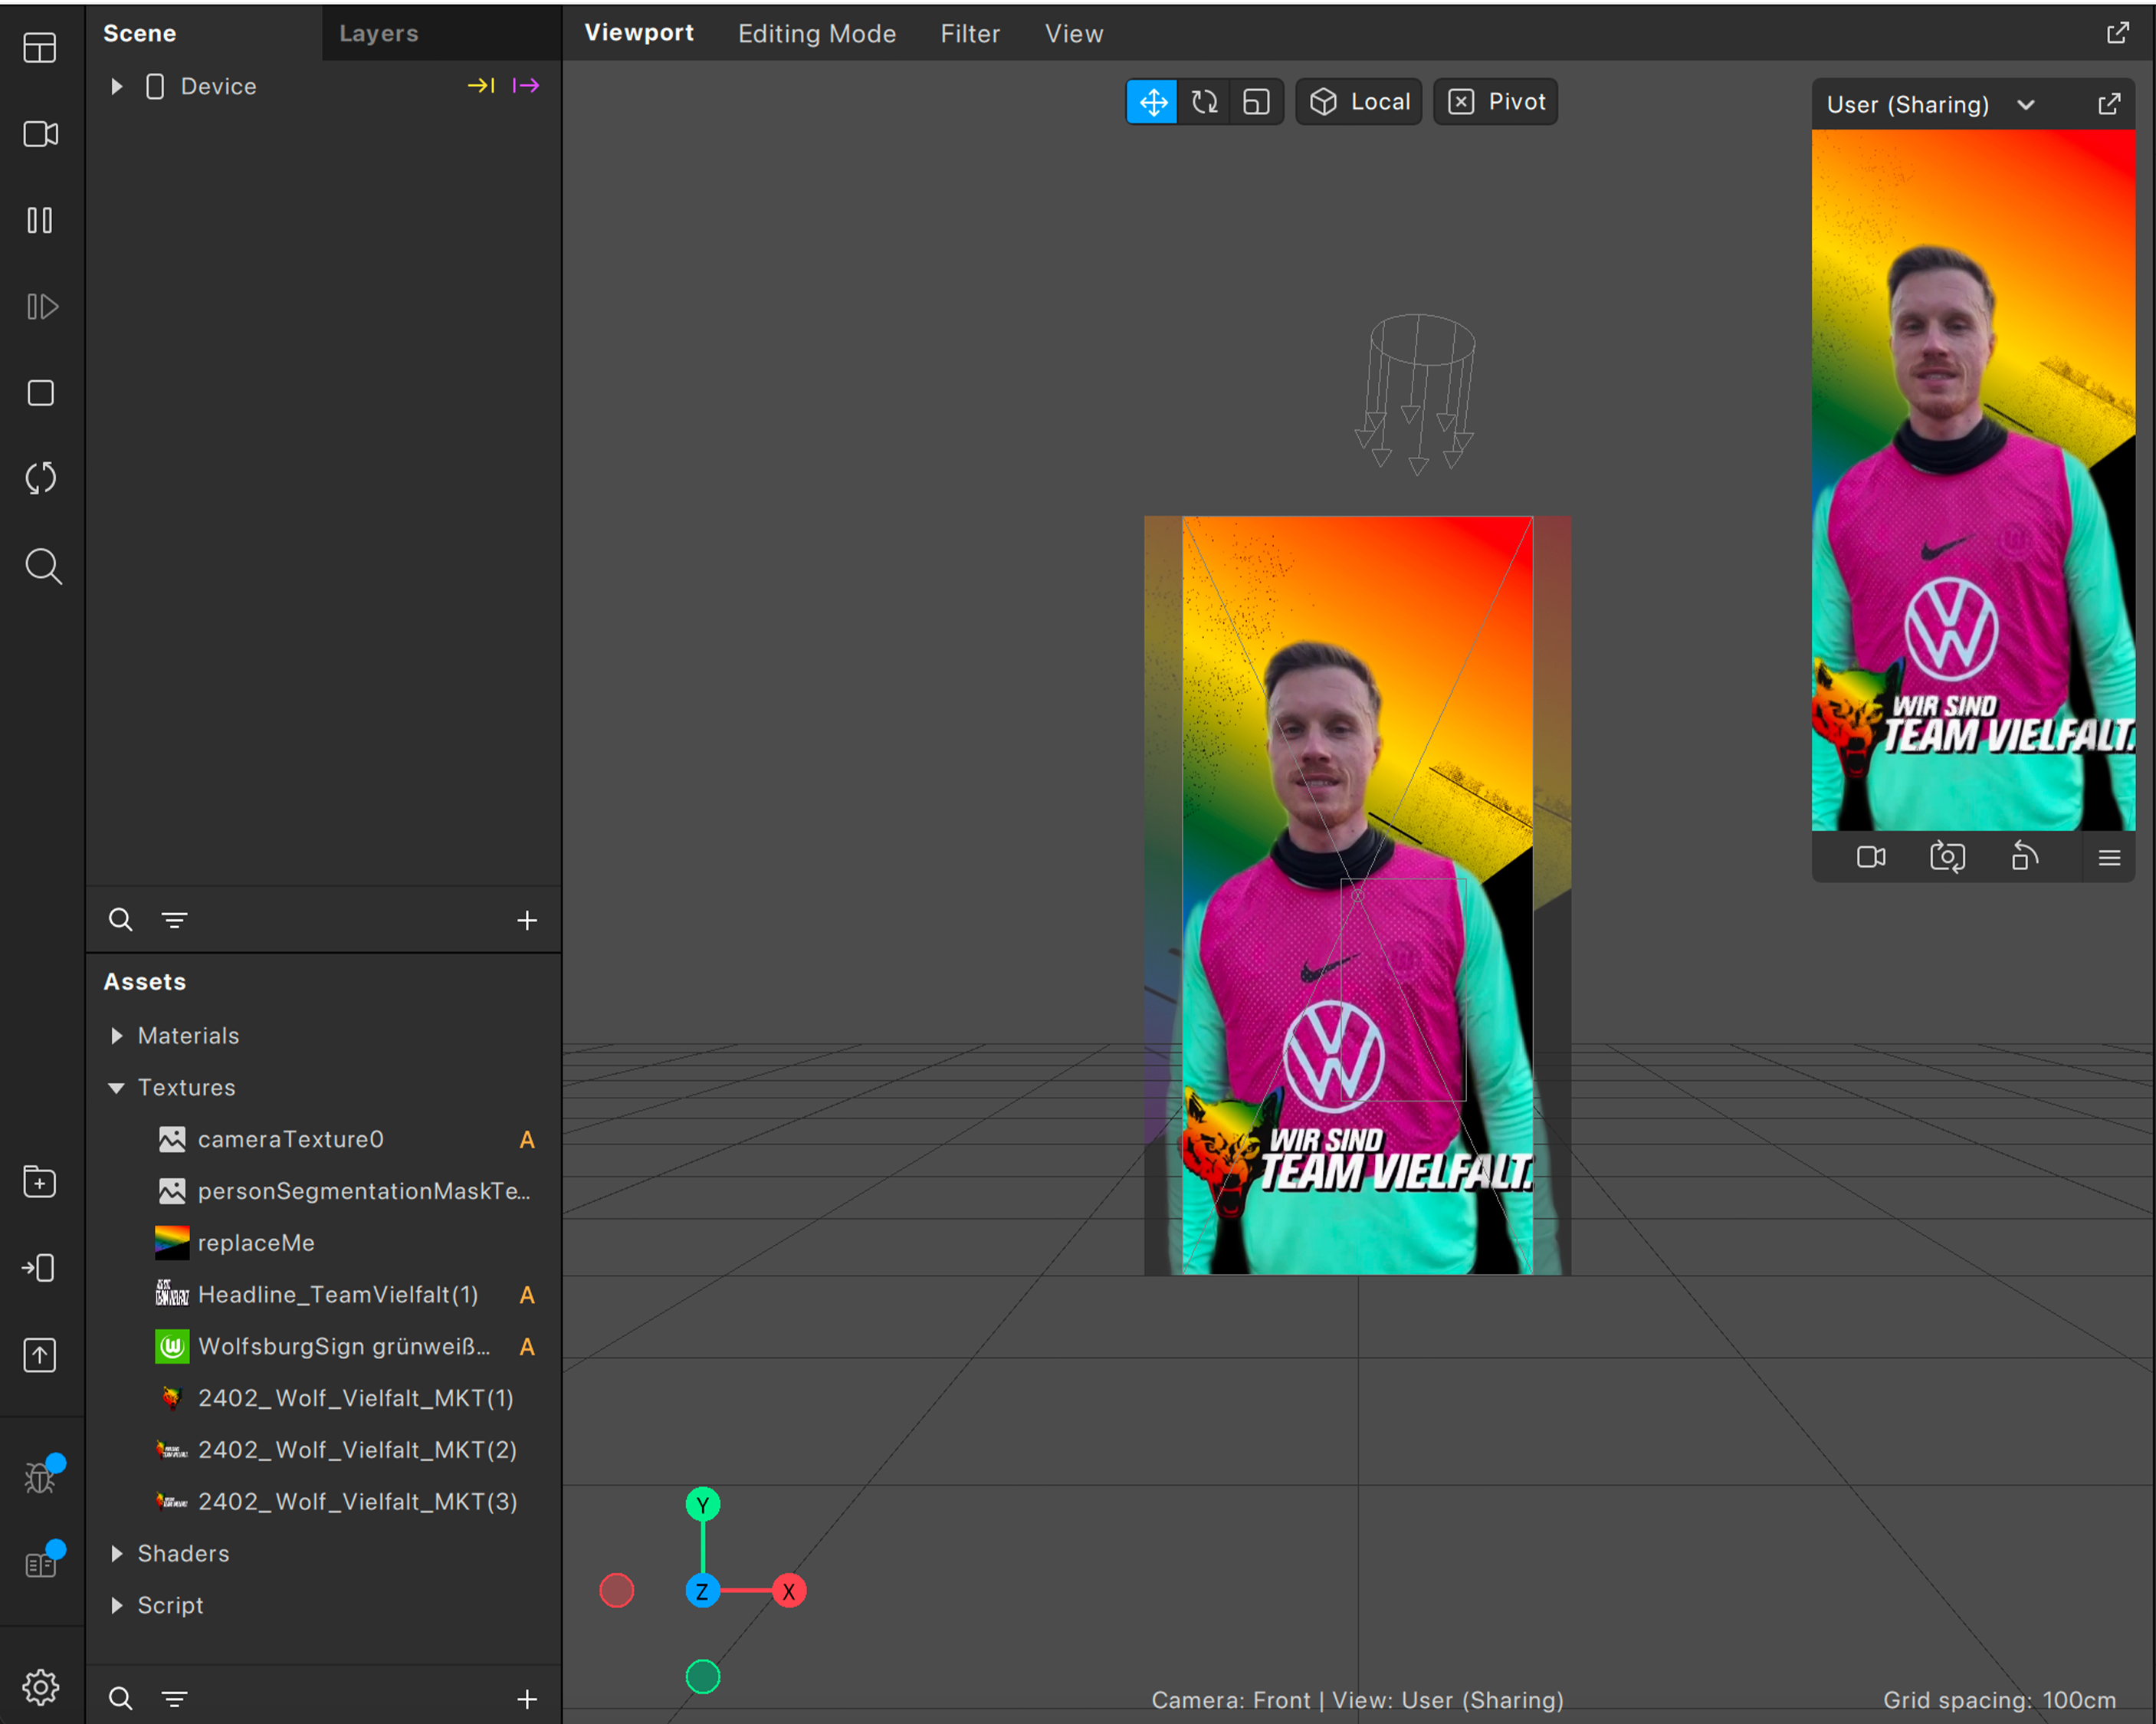The width and height of the screenshot is (2156, 1724).
Task: Switch to the Scene tab
Action: pyautogui.click(x=140, y=33)
